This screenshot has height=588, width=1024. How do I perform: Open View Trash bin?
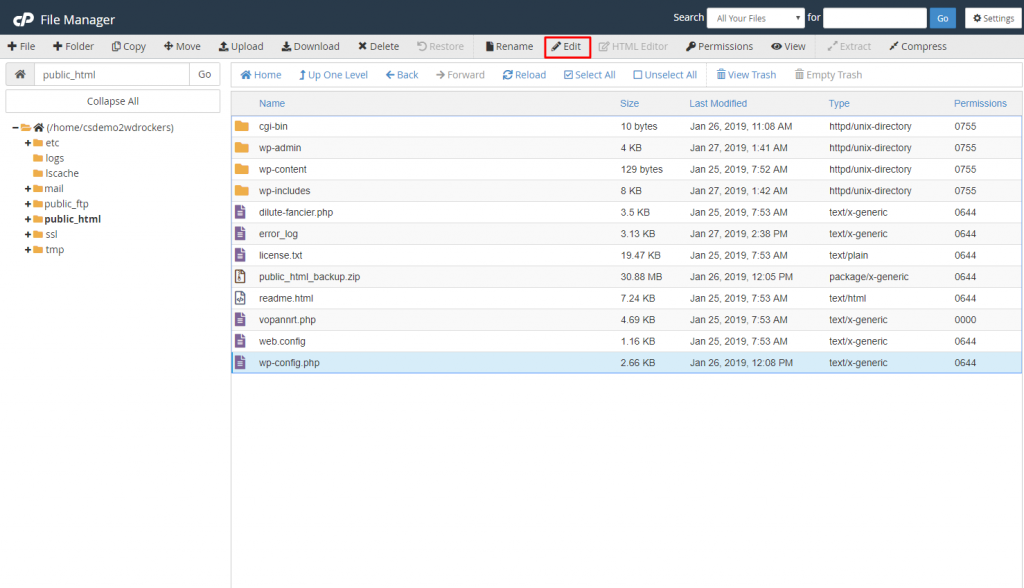pyautogui.click(x=746, y=75)
